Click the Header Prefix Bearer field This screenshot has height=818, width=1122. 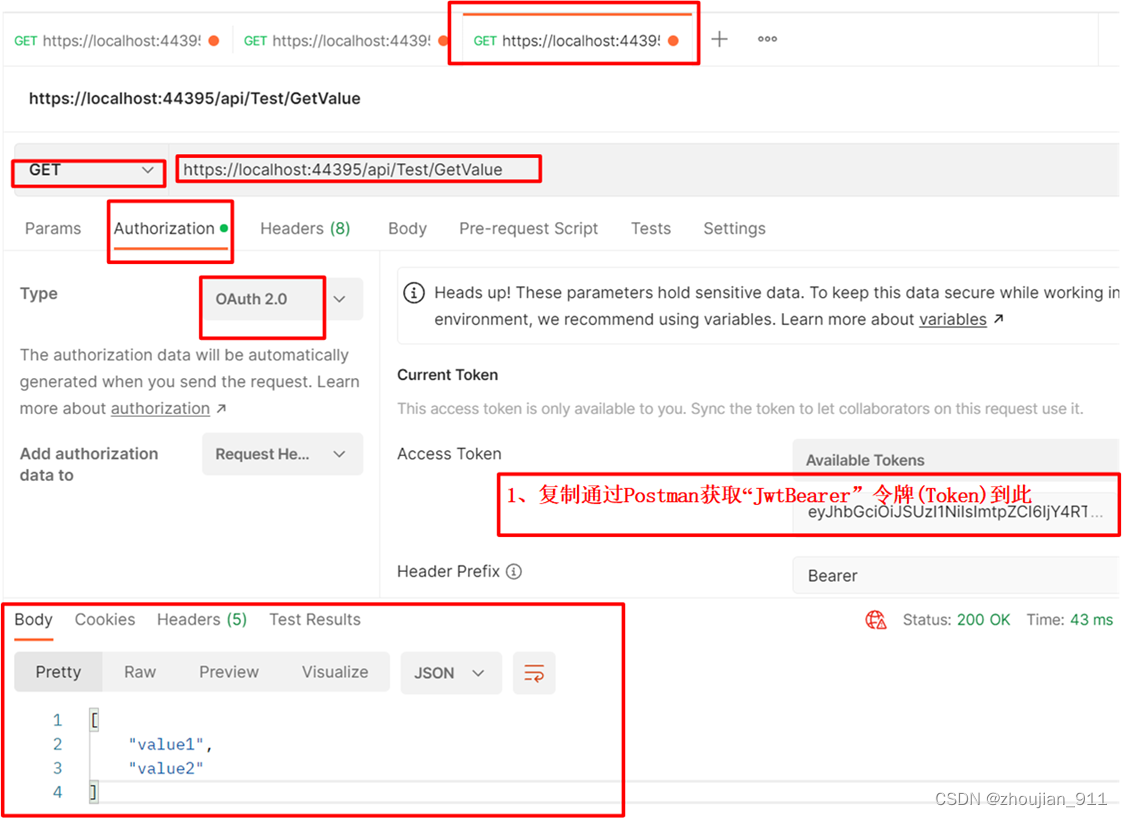(x=956, y=575)
